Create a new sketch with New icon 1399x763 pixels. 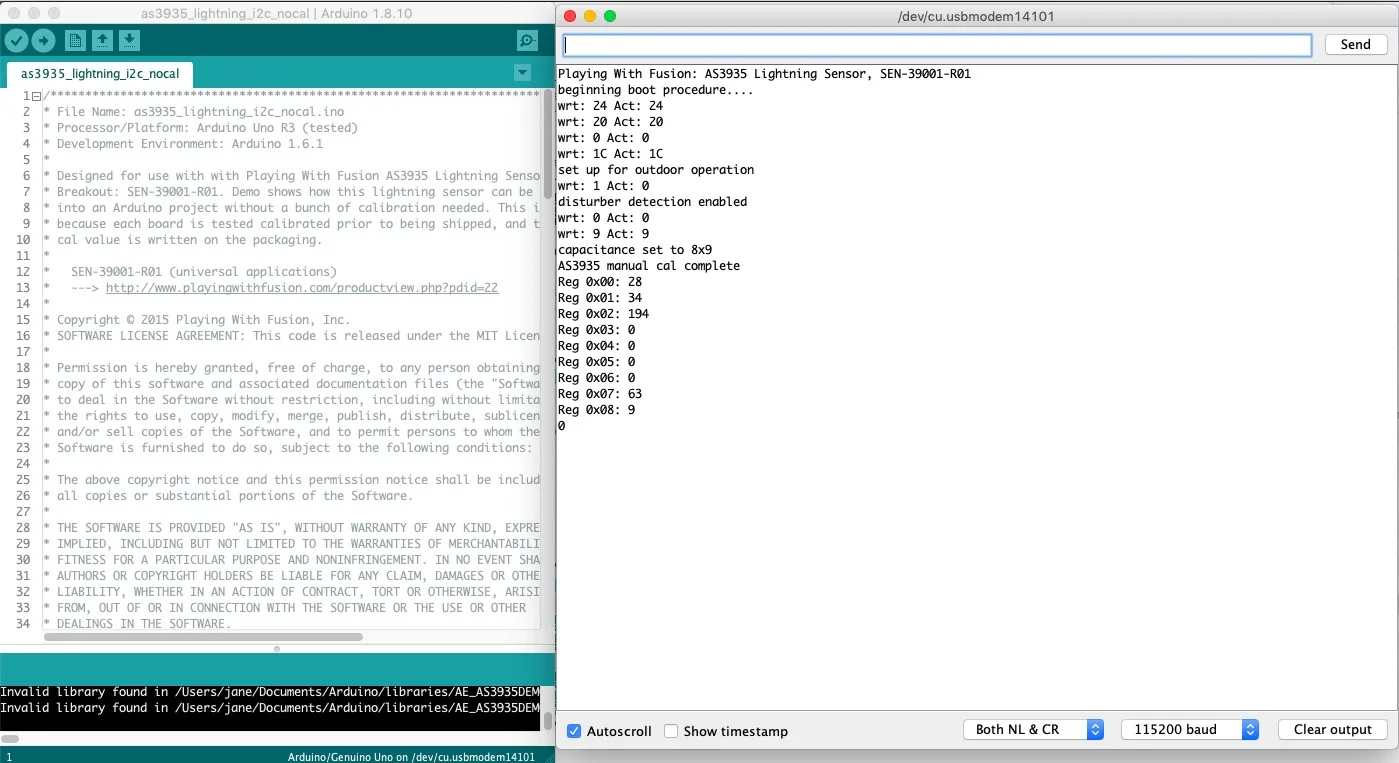(75, 40)
